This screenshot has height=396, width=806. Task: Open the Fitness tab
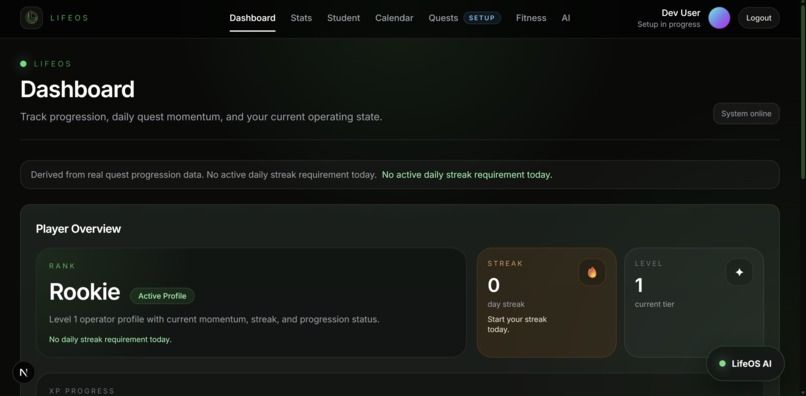click(531, 18)
